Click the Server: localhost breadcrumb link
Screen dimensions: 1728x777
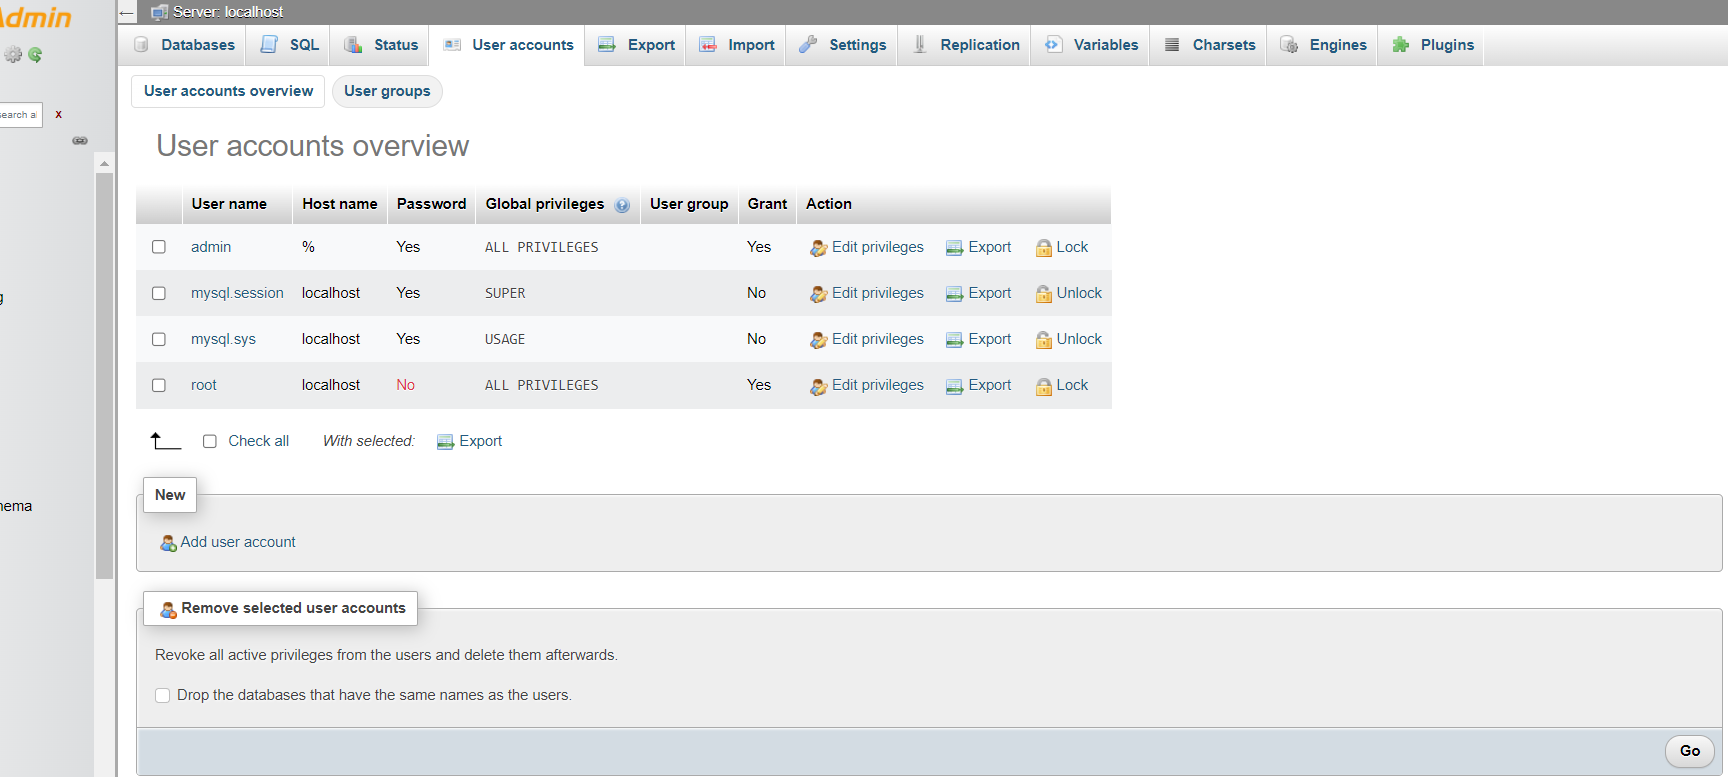pyautogui.click(x=228, y=12)
